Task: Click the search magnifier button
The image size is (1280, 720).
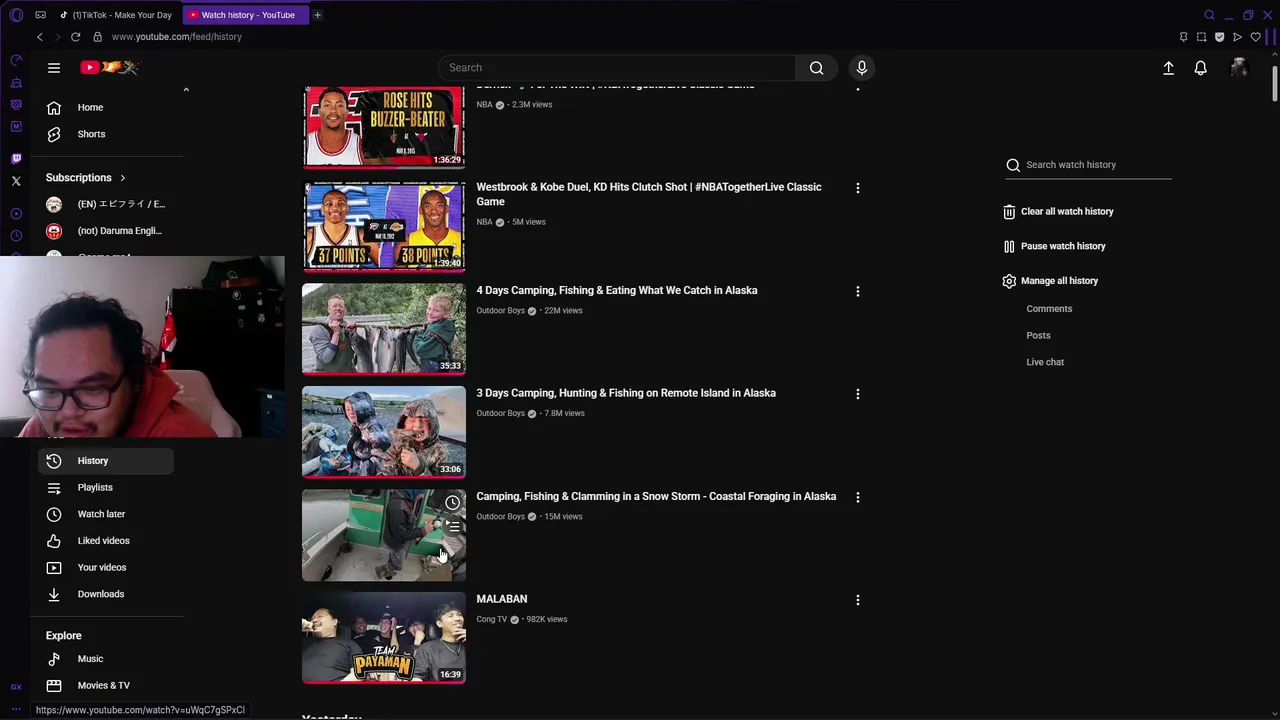Action: click(x=816, y=68)
